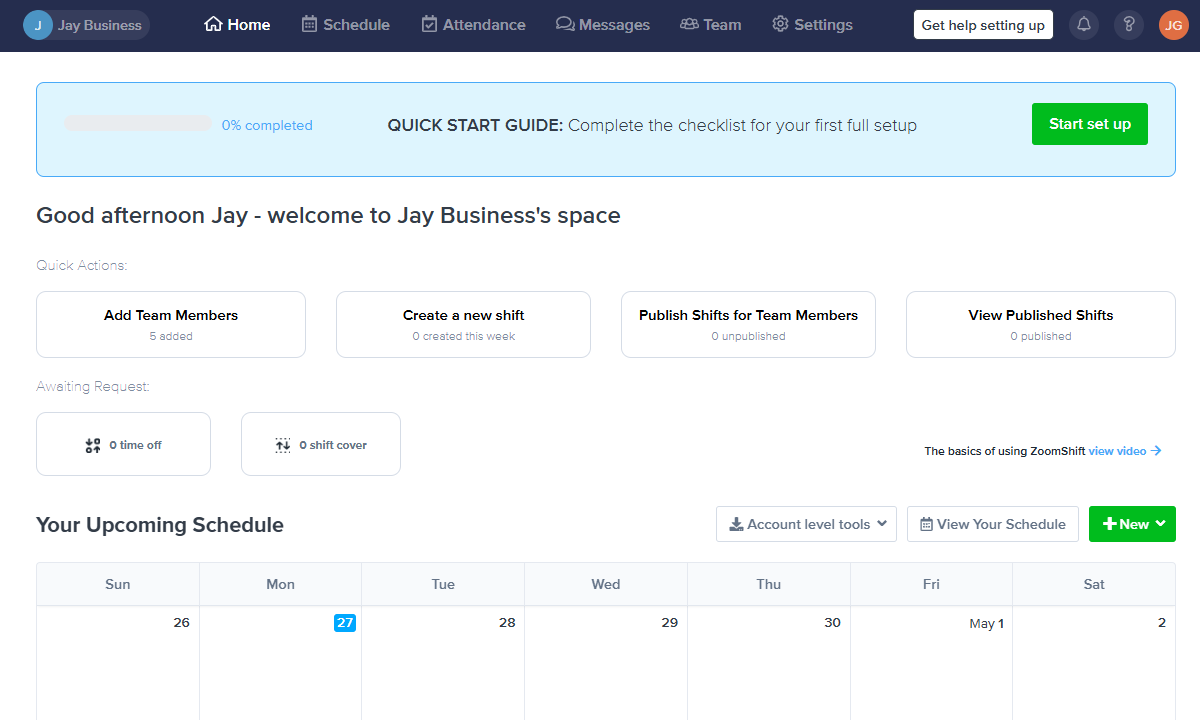Screen dimensions: 1200x720
Task: Open the Settings tab
Action: pyautogui.click(x=813, y=25)
